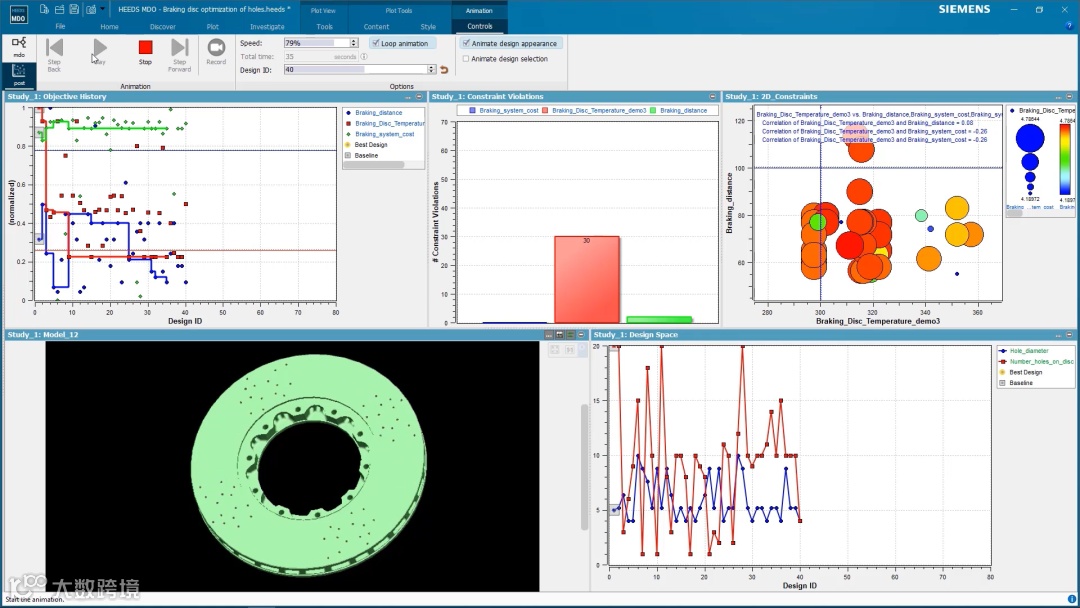The height and width of the screenshot is (608, 1080).
Task: Adjust the Design ID stepper
Action: [431, 70]
